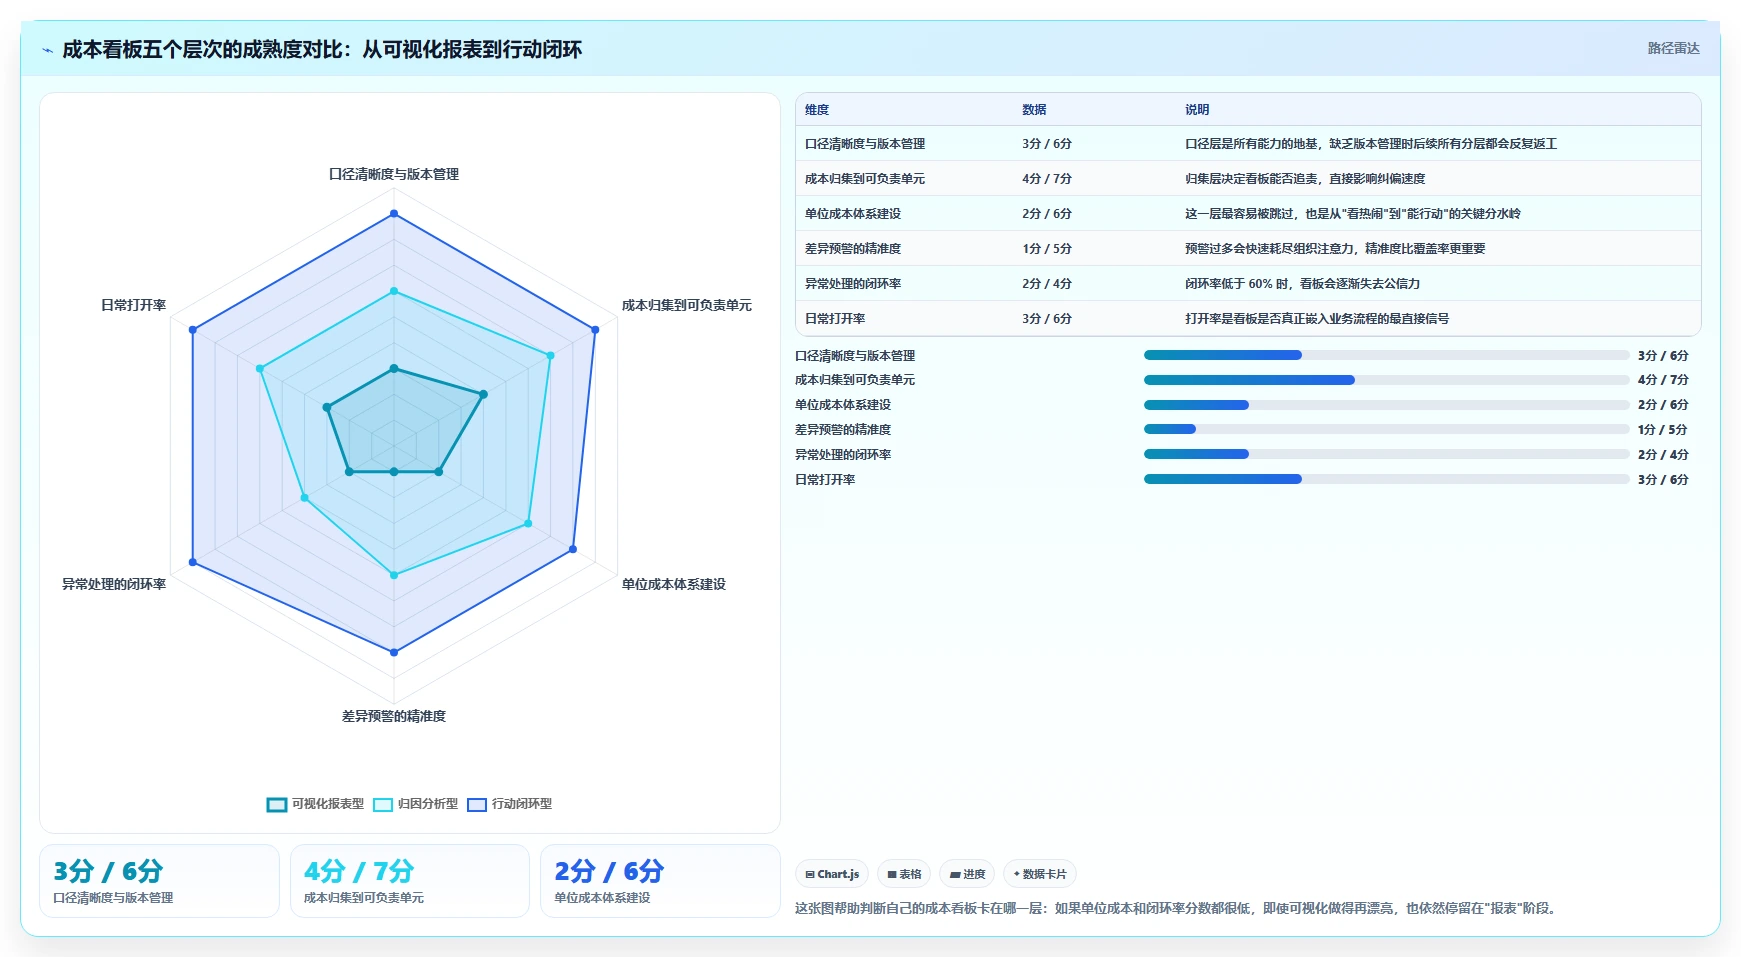The image size is (1741, 957).
Task: Click the 数据卡片 tag chip
Action: [x=1040, y=874]
